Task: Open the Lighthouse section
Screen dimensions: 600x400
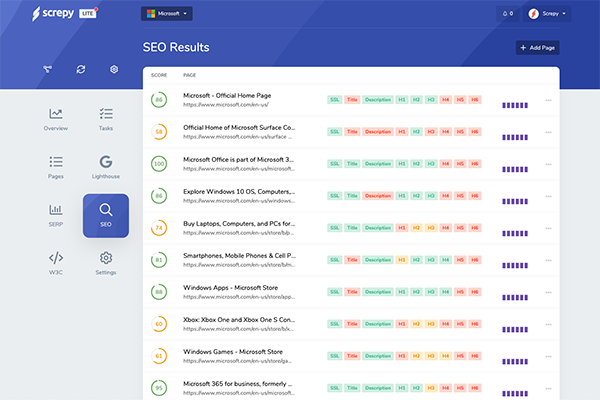Action: point(106,167)
